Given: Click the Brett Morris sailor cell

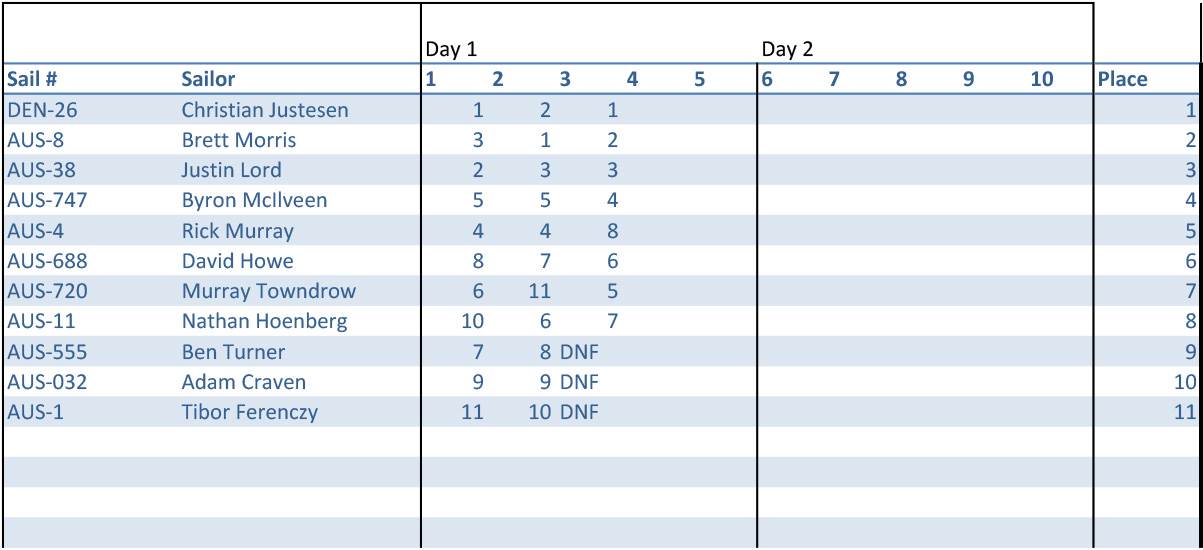Looking at the screenshot, I should tap(239, 140).
